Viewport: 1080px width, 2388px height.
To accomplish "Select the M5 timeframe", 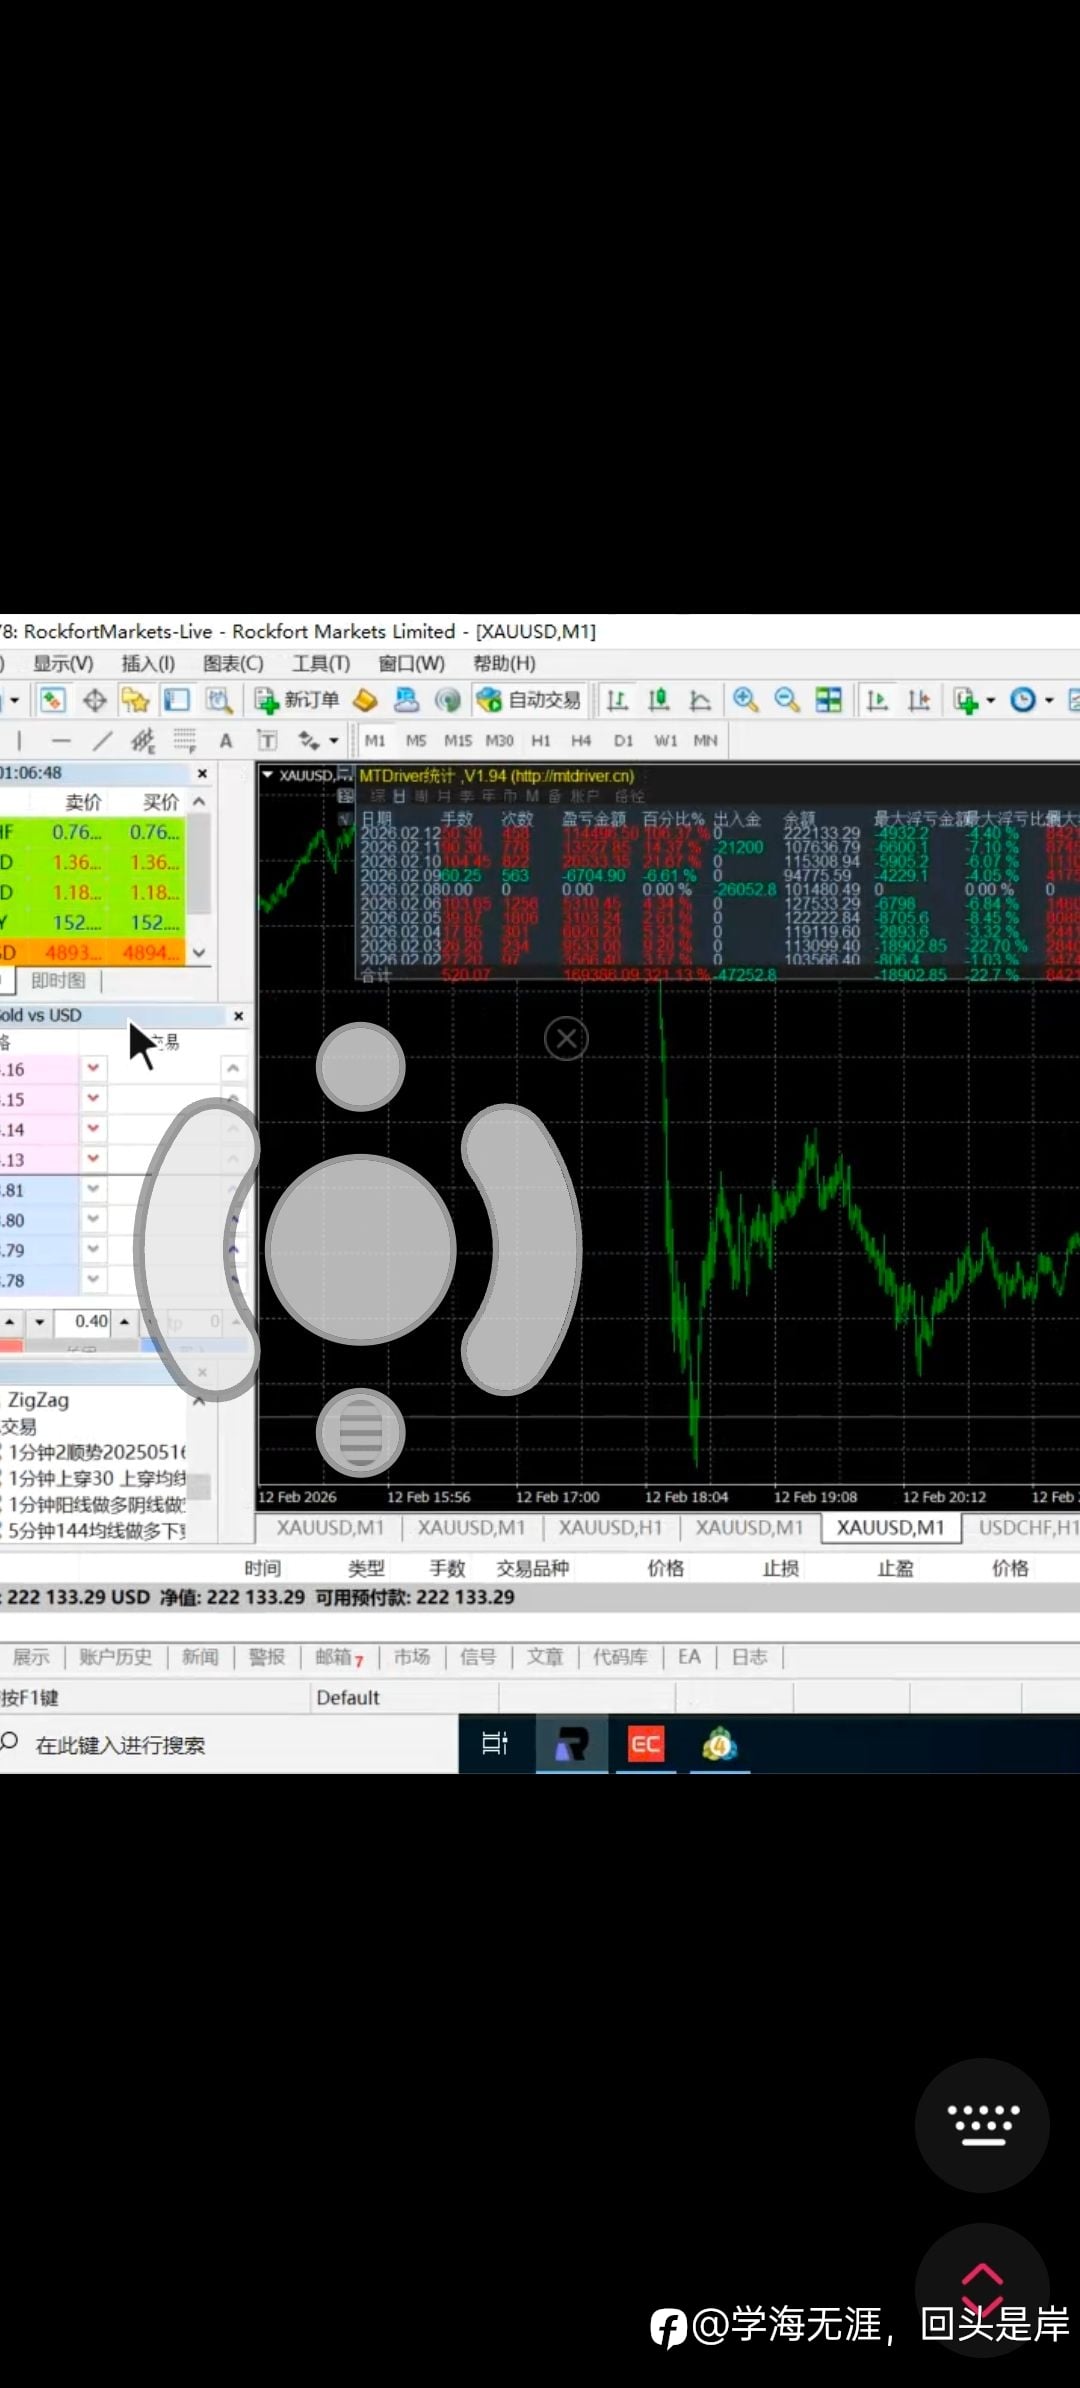I will click(416, 741).
